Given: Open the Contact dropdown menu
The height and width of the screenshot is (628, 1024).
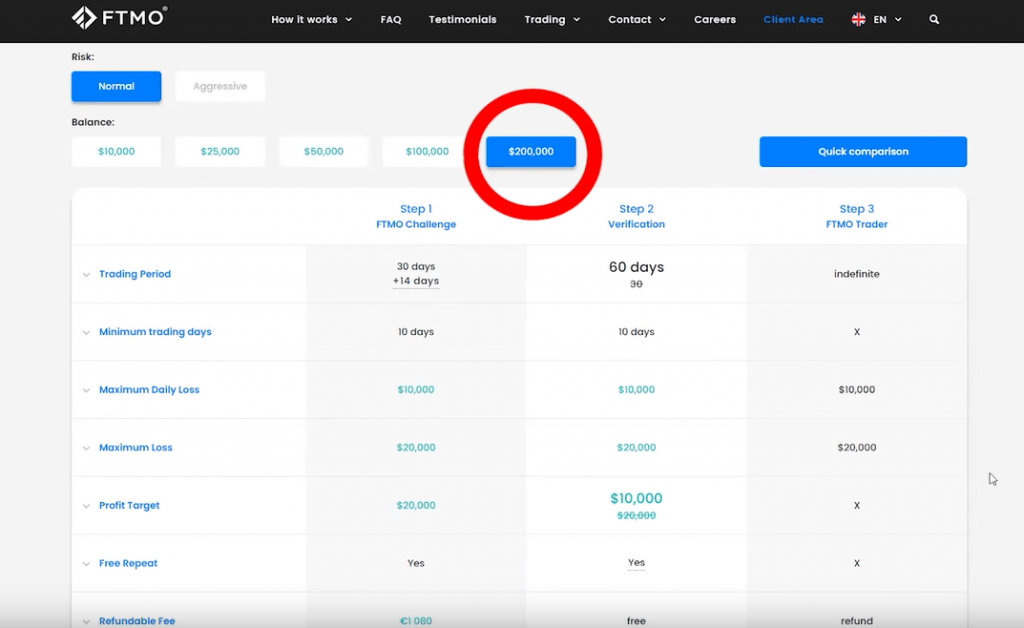Looking at the screenshot, I should coord(637,19).
